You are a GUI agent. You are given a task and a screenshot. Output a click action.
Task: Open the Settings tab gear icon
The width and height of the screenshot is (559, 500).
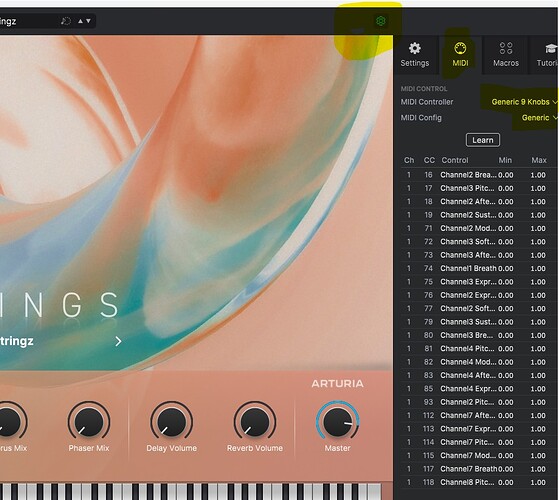coord(415,48)
